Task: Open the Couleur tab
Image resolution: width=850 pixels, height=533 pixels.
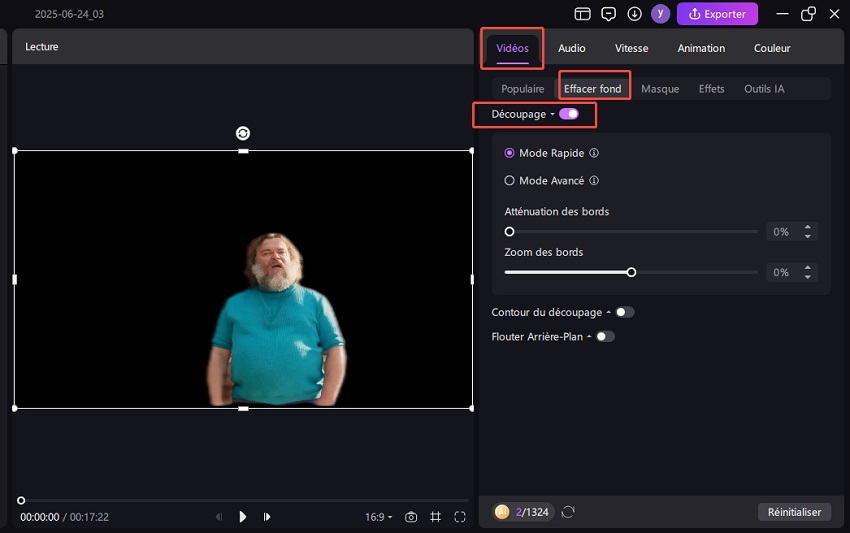Action: click(772, 48)
